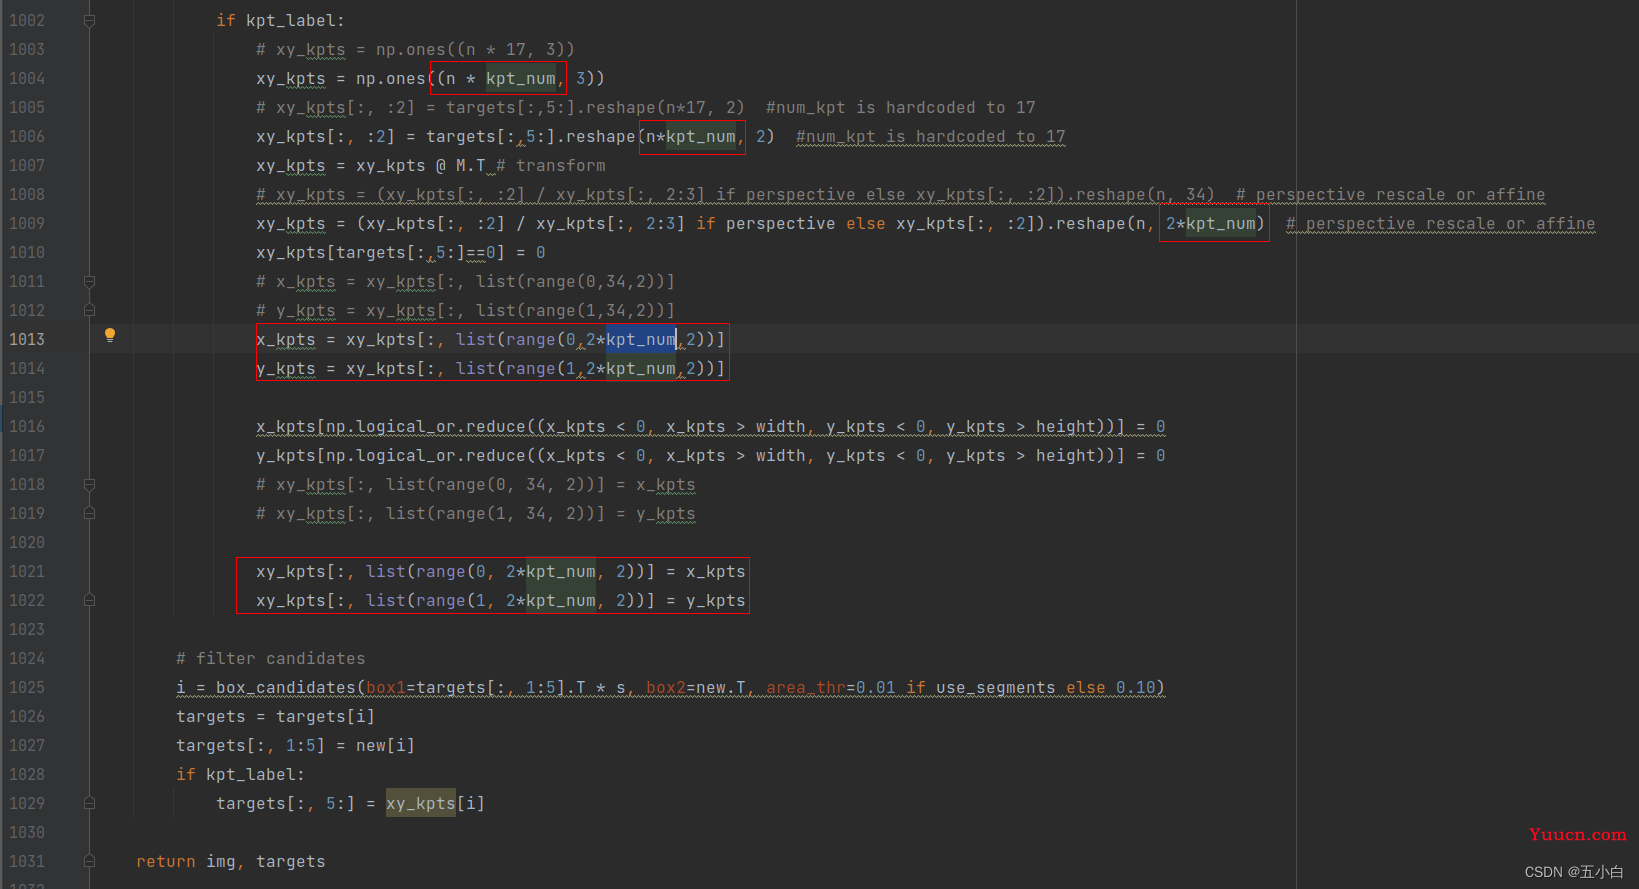
Task: Click line number 1025 in the gutter
Action: point(27,687)
